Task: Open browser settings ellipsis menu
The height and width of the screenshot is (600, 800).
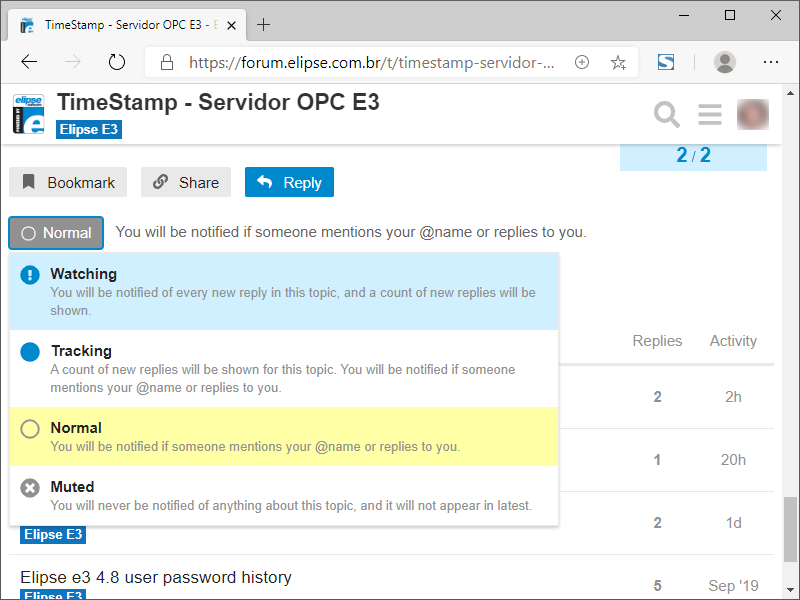Action: (771, 62)
